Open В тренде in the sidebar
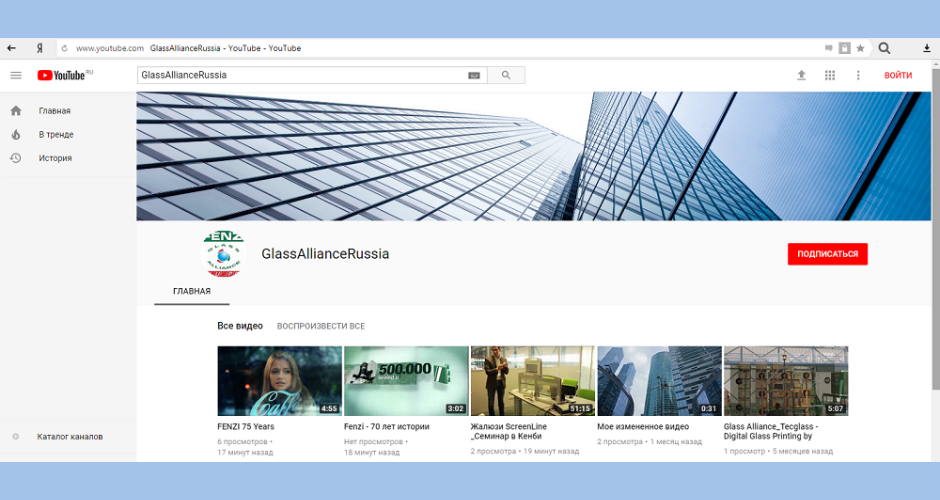Viewport: 940px width, 500px height. click(x=56, y=134)
